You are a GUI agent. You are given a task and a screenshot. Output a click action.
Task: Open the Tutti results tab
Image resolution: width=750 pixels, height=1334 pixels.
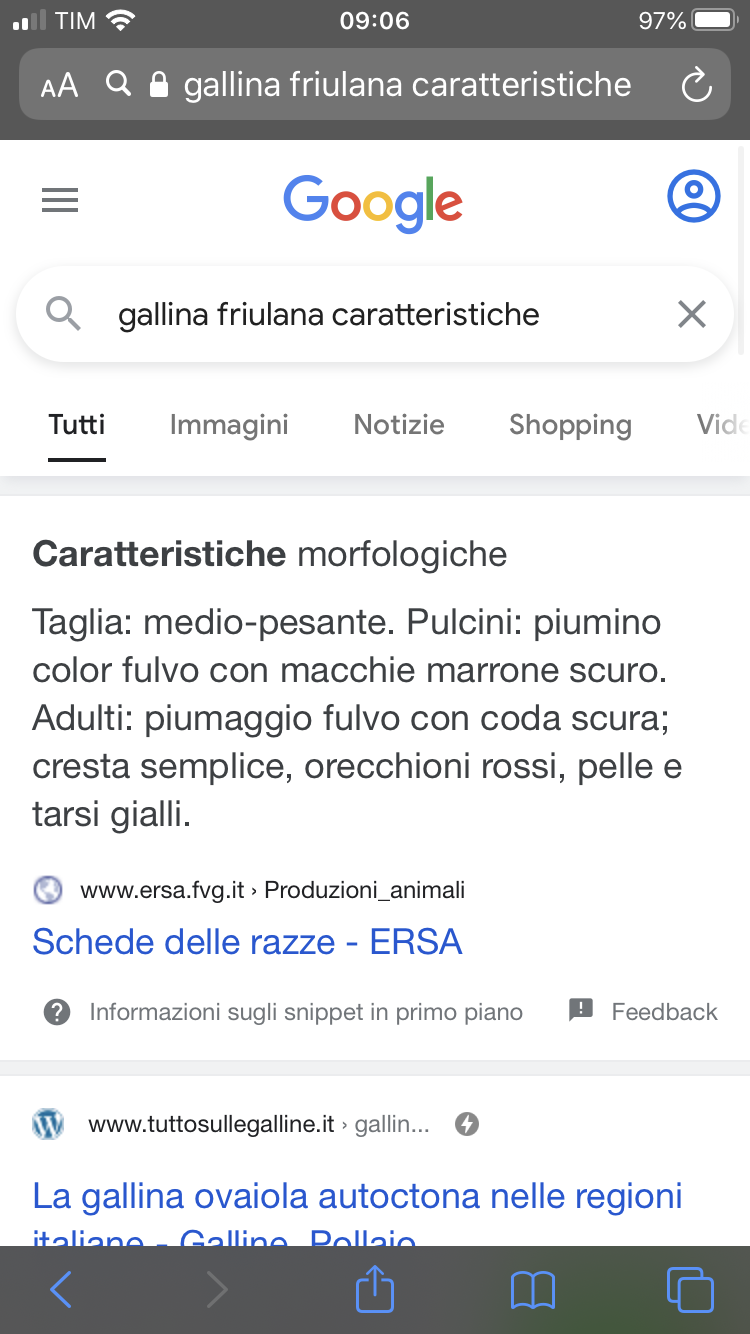pyautogui.click(x=77, y=424)
